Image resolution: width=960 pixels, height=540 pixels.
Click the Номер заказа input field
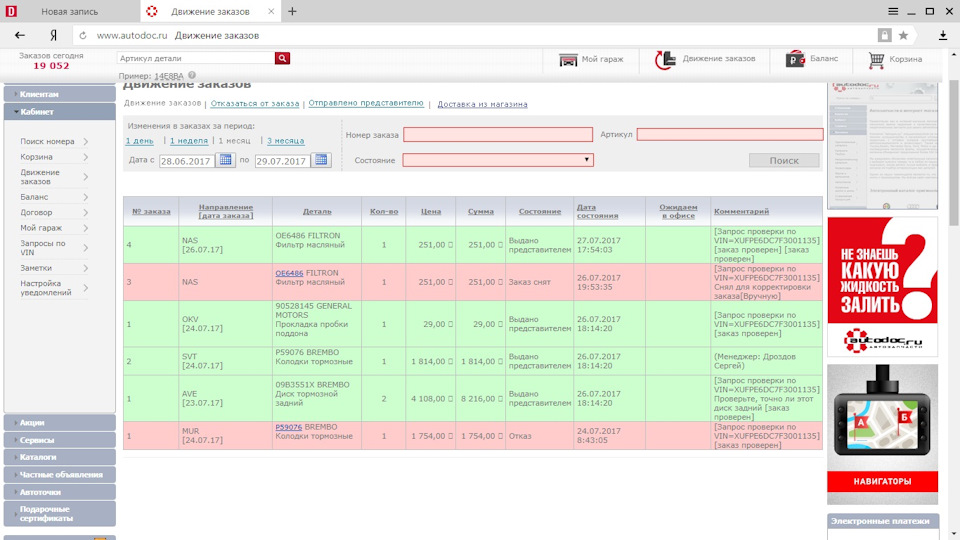pos(498,134)
